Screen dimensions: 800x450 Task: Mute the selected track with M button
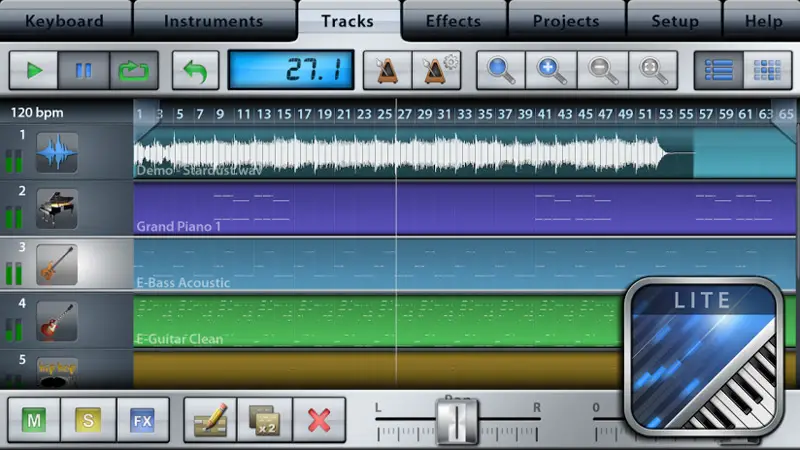[34, 420]
